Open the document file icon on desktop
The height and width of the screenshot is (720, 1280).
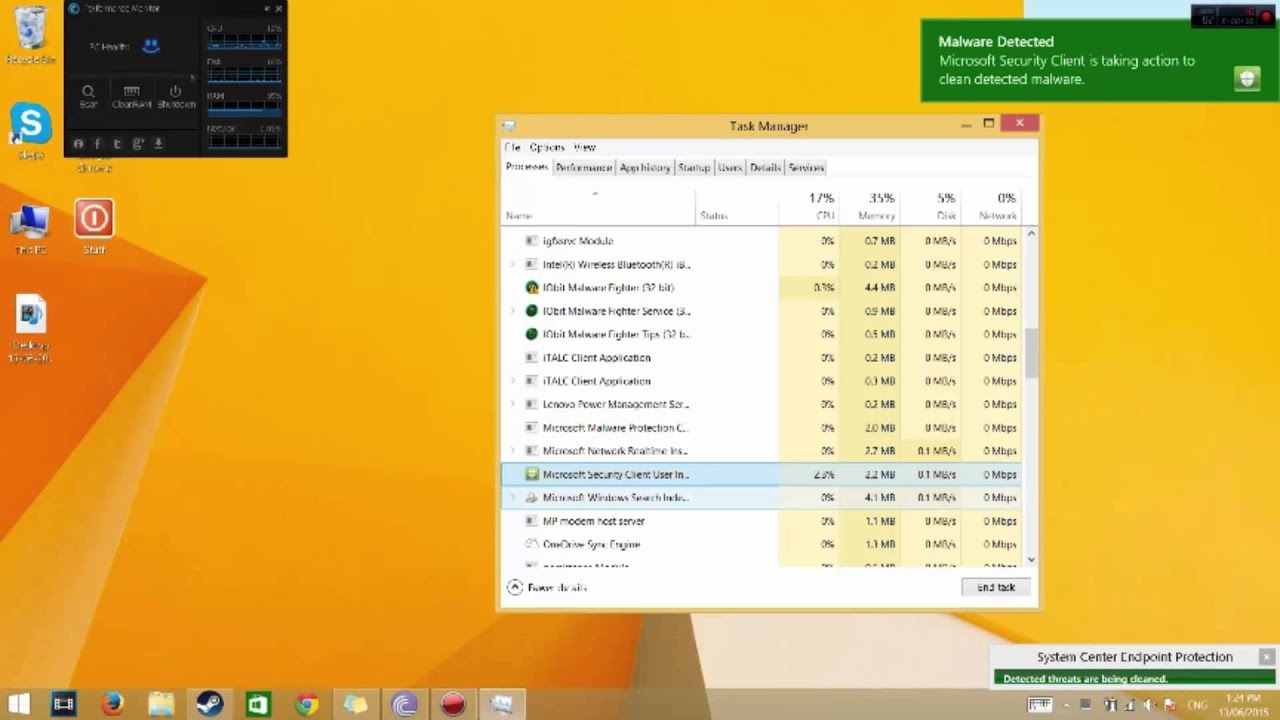pyautogui.click(x=31, y=329)
